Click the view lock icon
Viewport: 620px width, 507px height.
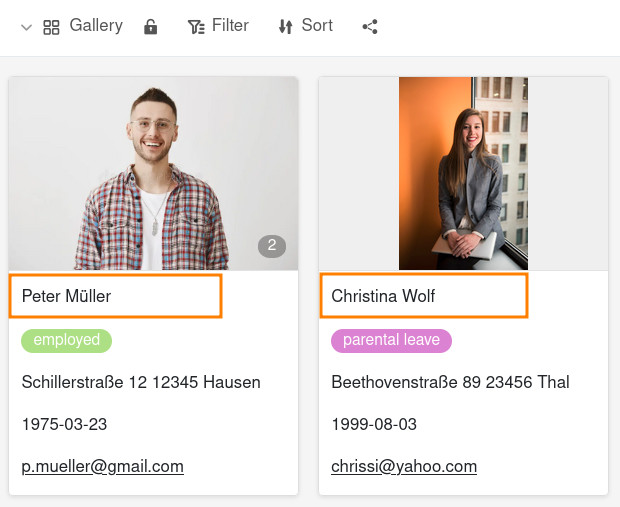(150, 27)
